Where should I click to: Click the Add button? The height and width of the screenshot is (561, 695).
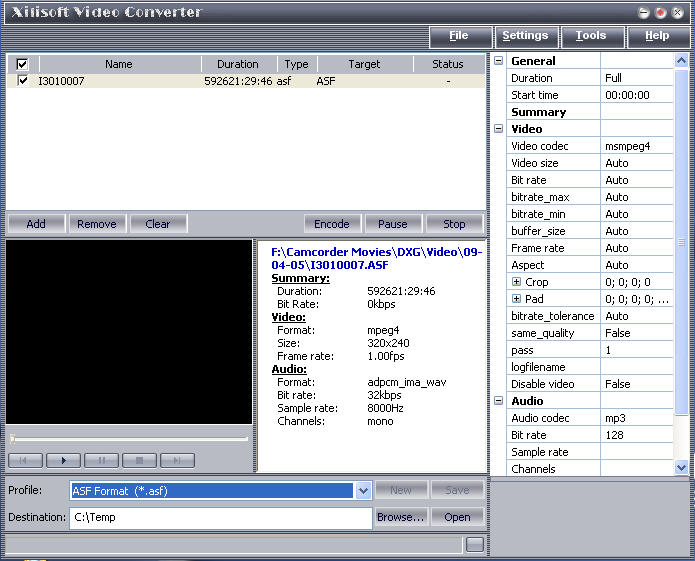point(36,224)
